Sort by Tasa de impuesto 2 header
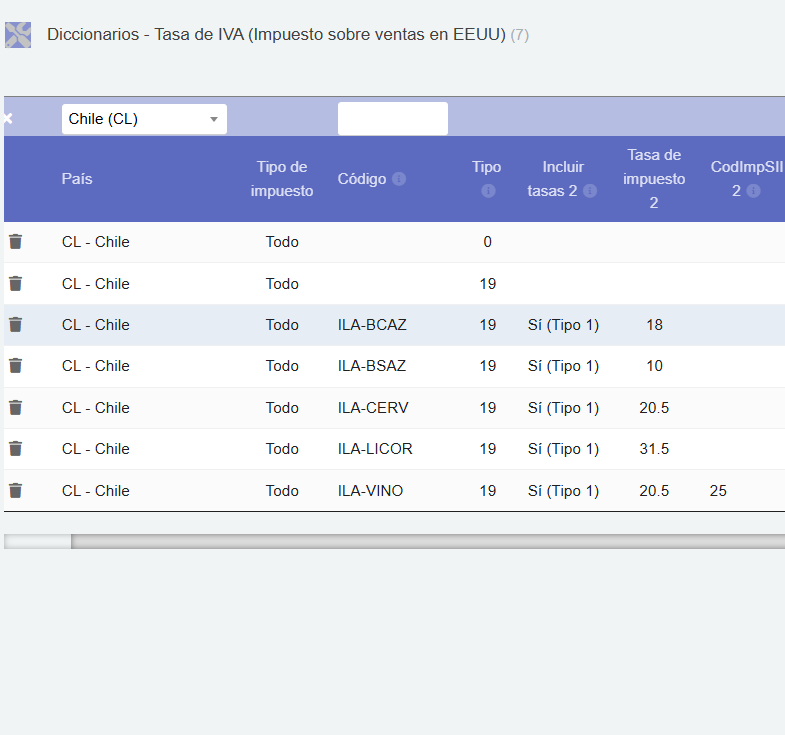 click(x=654, y=179)
